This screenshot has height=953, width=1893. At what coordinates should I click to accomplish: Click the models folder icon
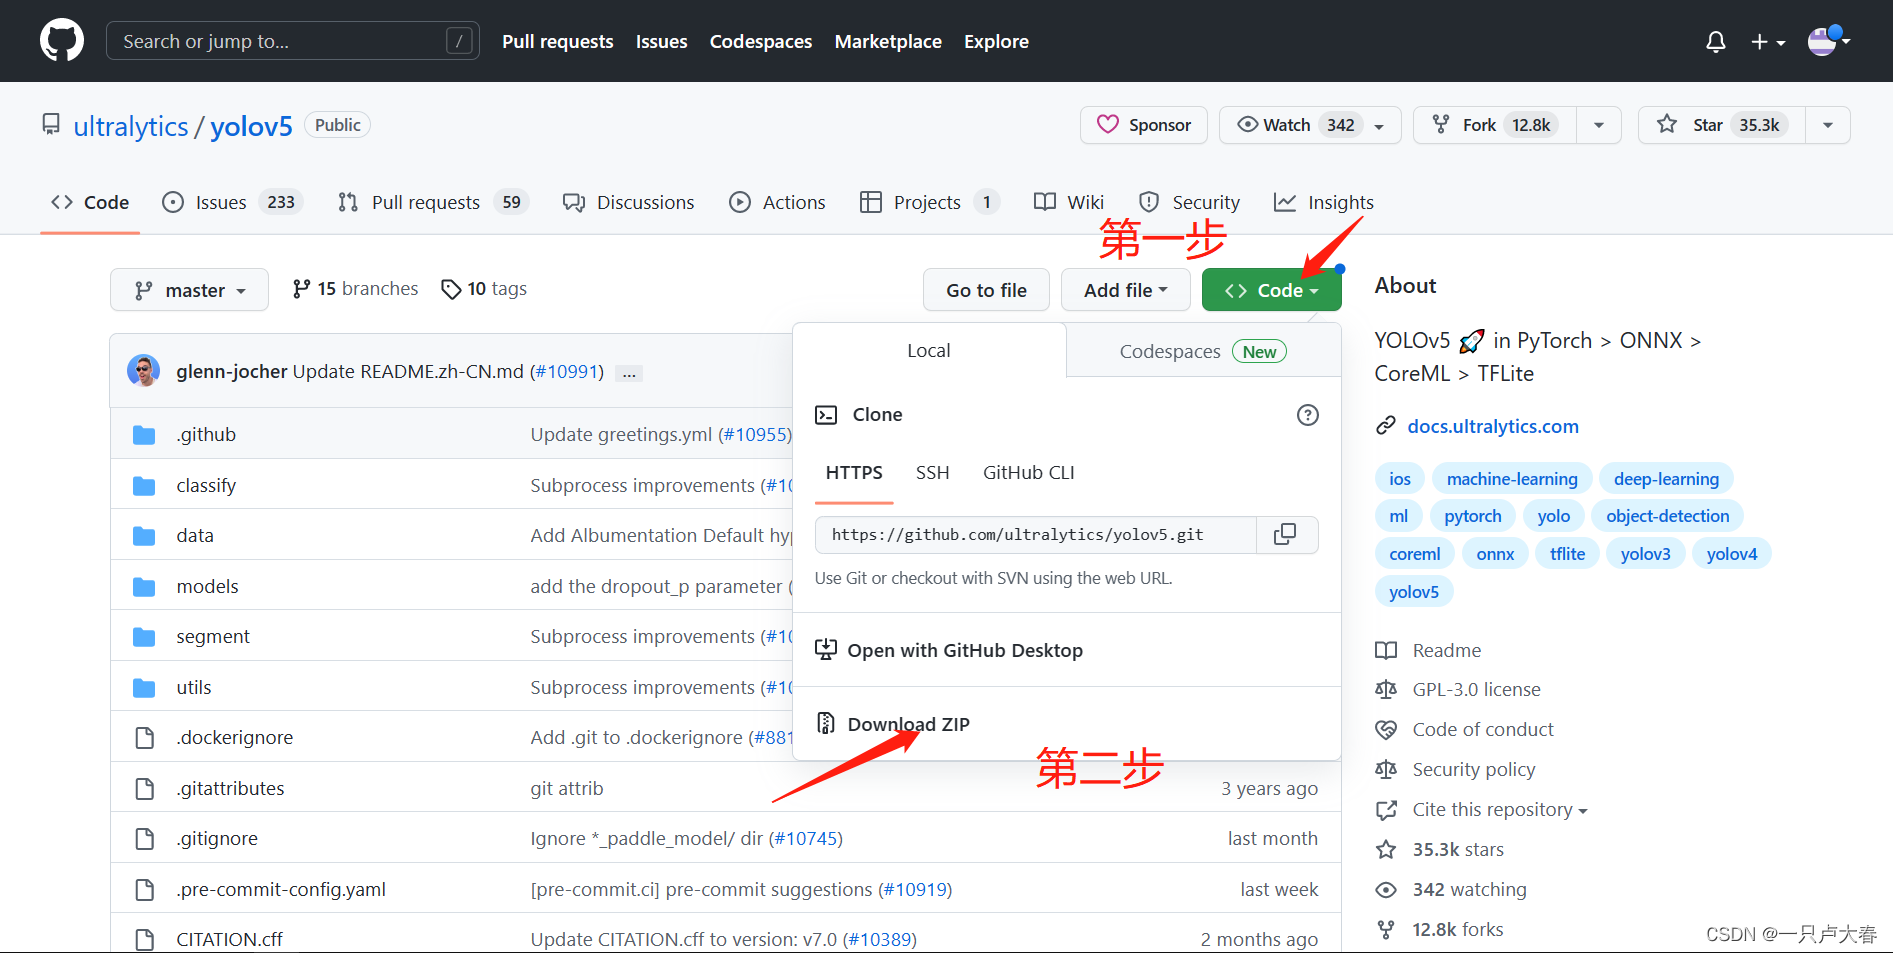144,587
